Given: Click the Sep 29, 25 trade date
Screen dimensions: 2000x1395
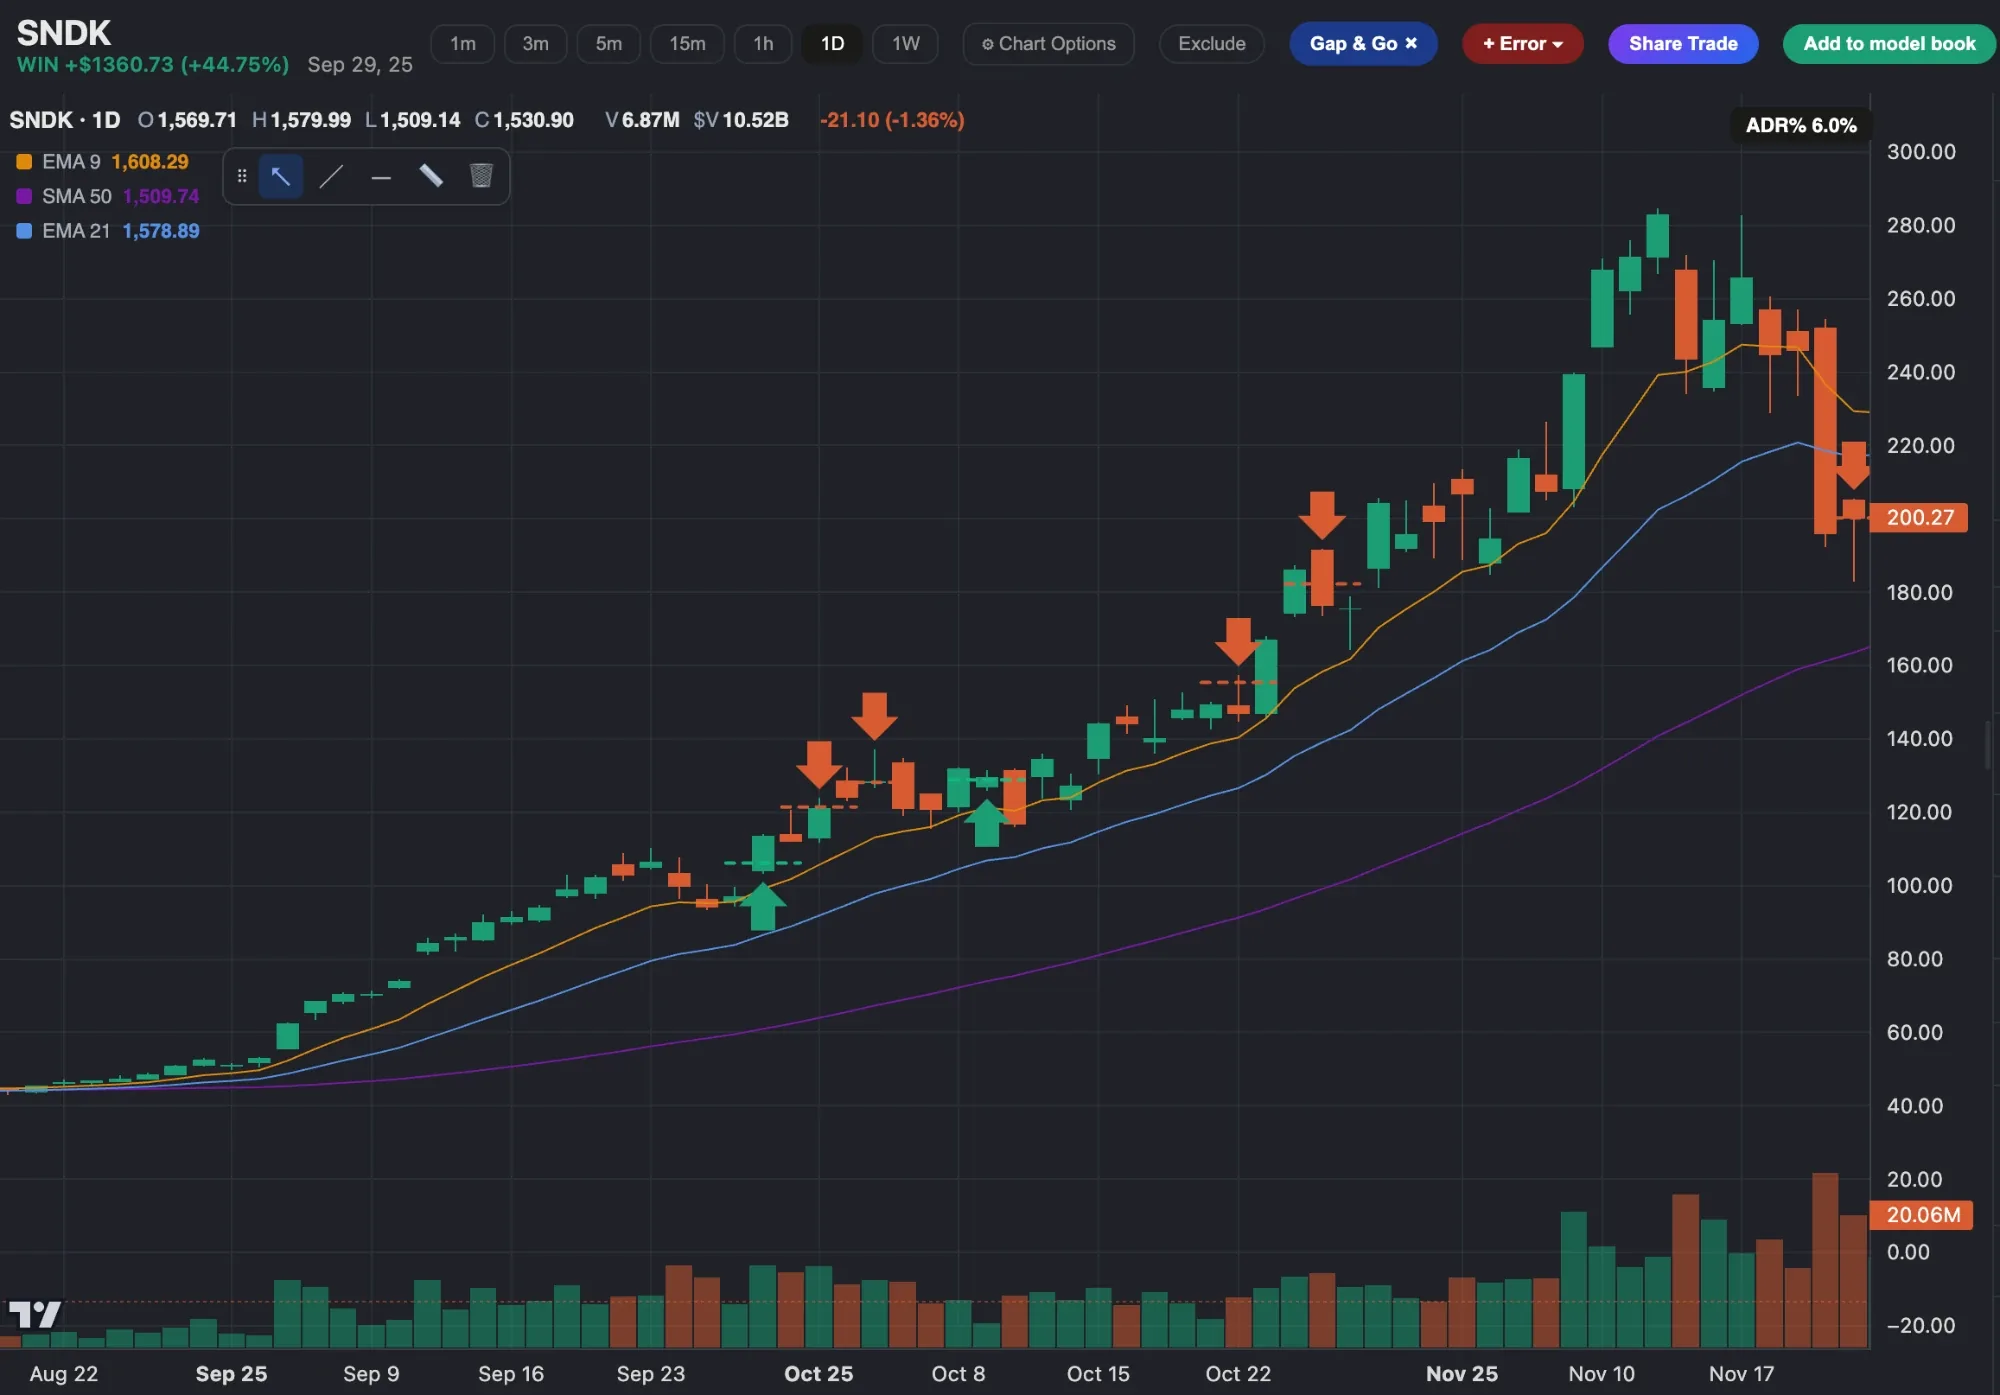Looking at the screenshot, I should pyautogui.click(x=360, y=65).
